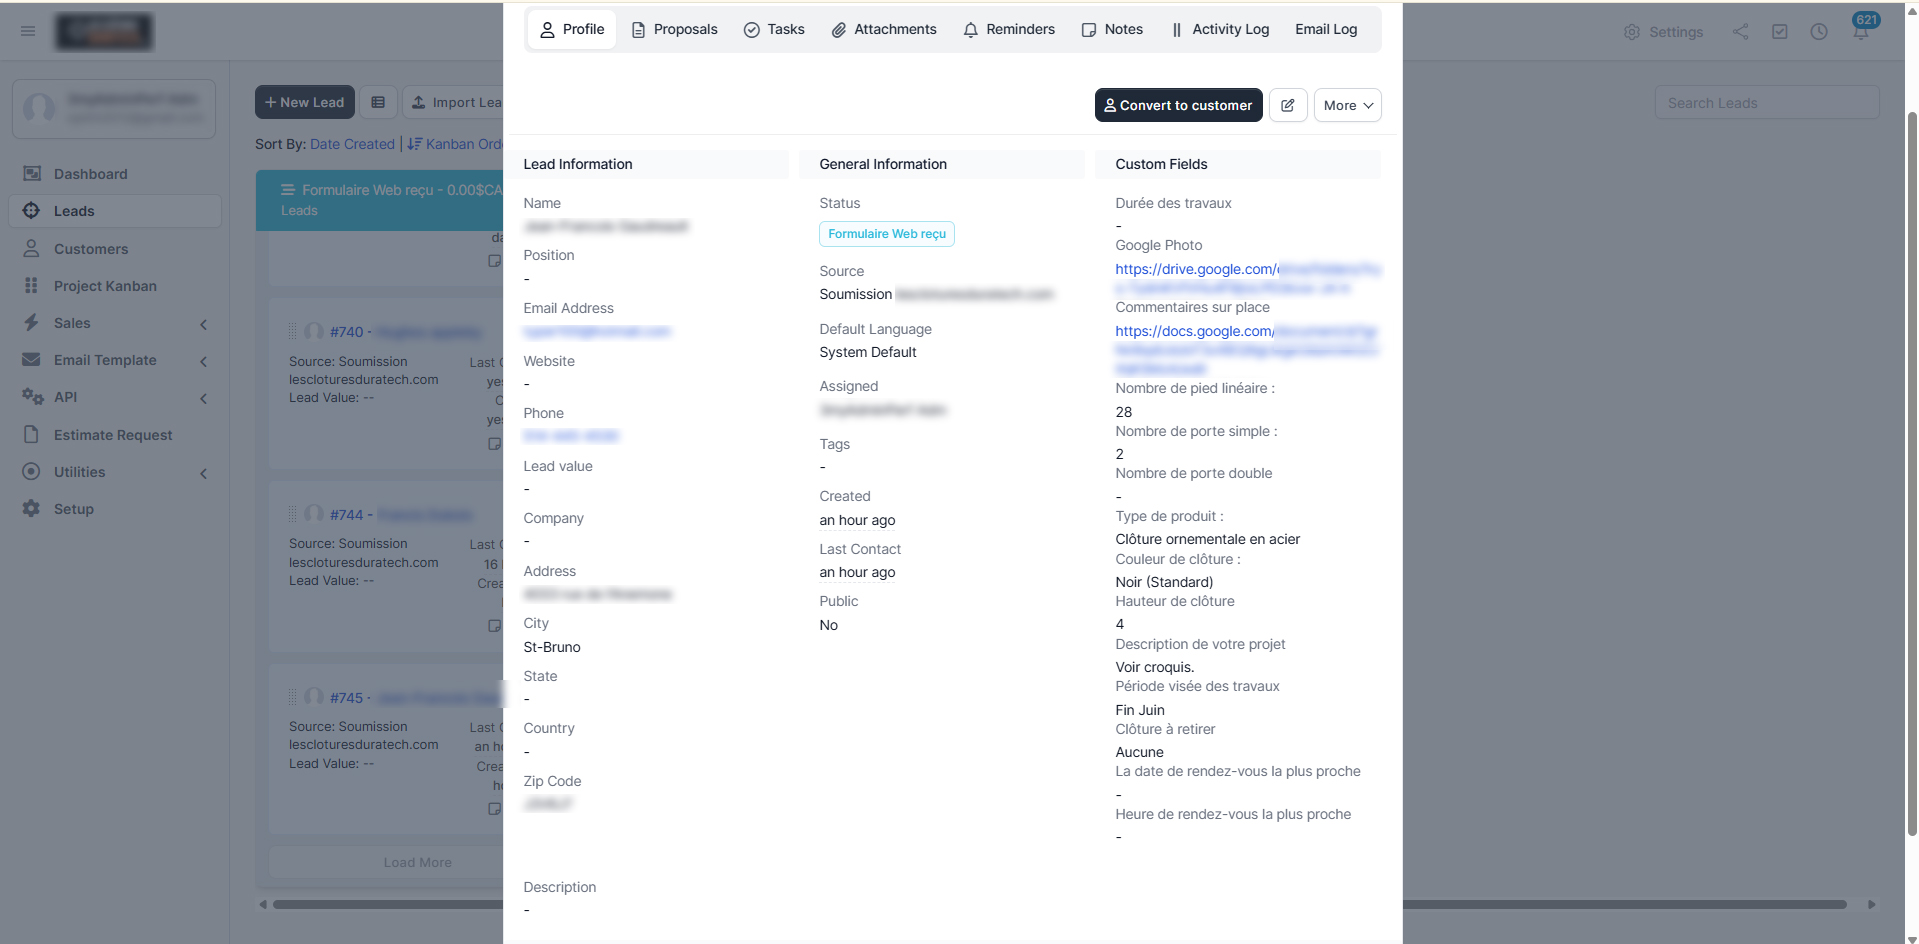Open the share icon in header

click(1741, 32)
